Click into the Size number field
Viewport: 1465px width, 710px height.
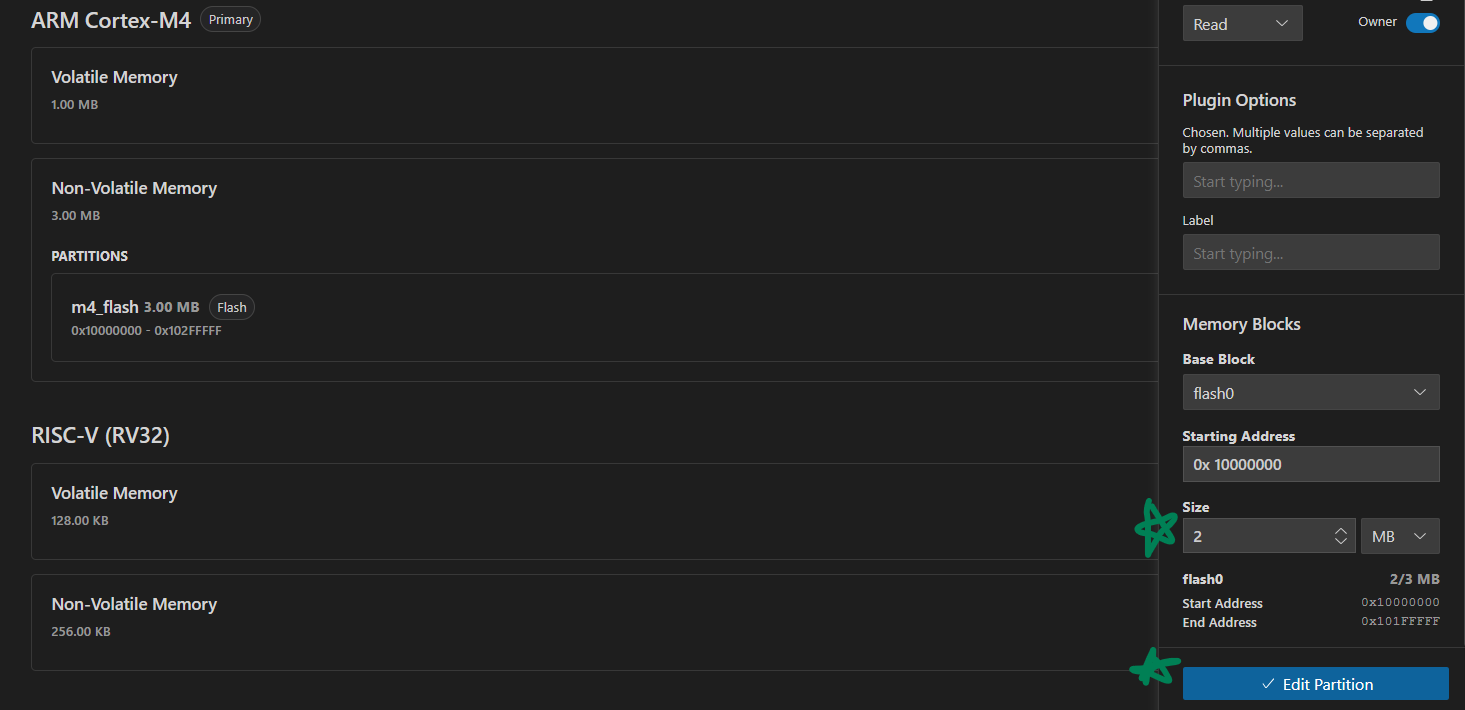(x=1255, y=536)
